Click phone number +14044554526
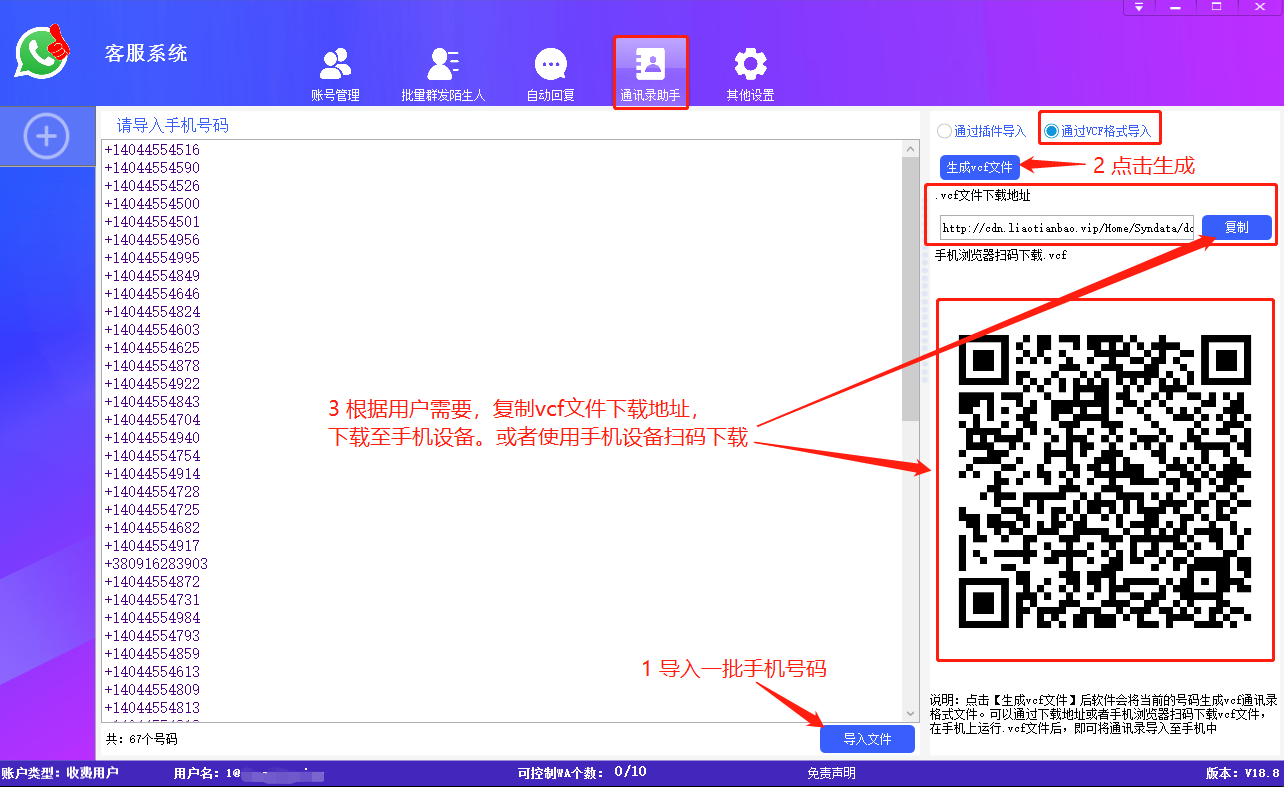The image size is (1284, 787). pos(152,186)
